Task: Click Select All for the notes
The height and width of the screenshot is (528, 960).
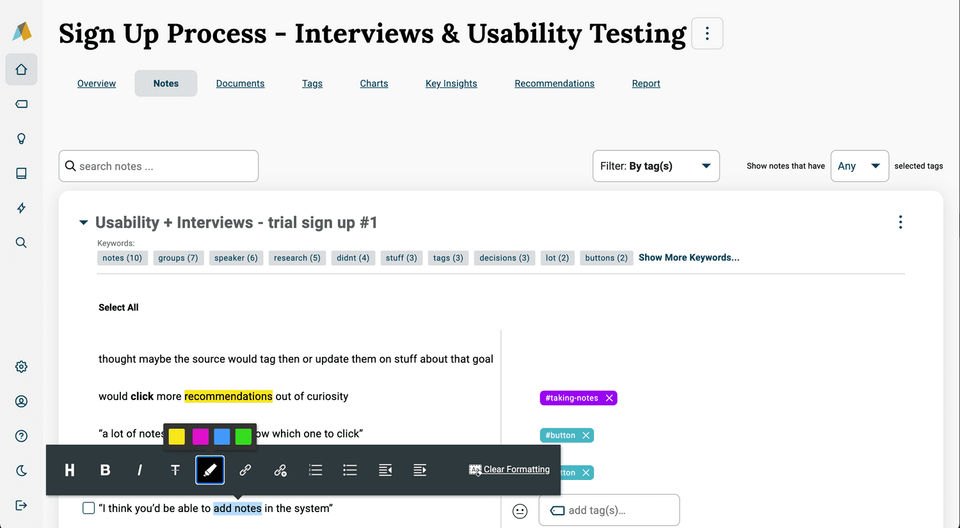Action: coord(118,308)
